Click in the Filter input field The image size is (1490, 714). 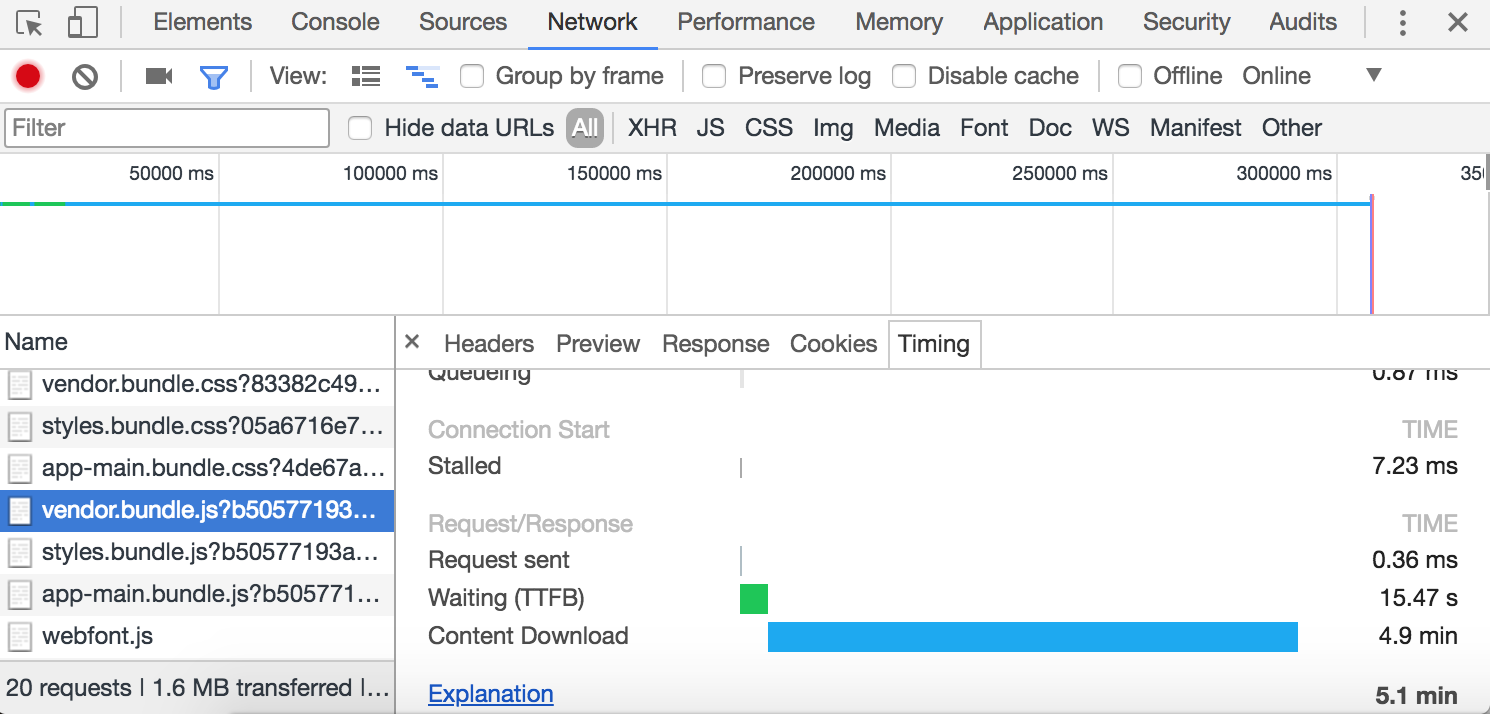(x=165, y=127)
